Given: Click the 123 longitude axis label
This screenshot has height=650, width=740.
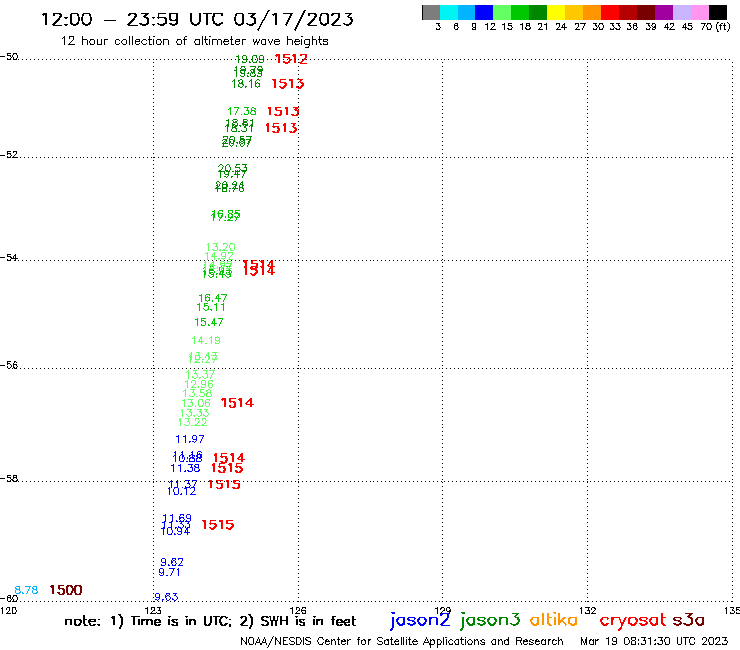Looking at the screenshot, I should [153, 610].
